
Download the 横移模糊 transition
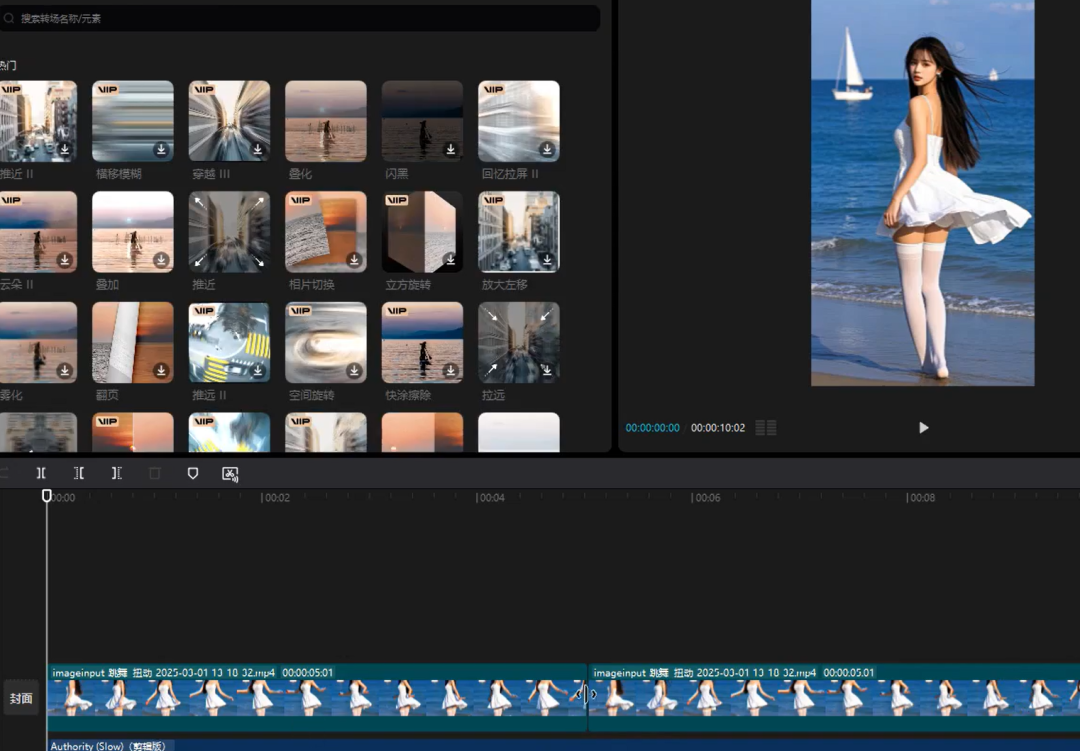[161, 149]
